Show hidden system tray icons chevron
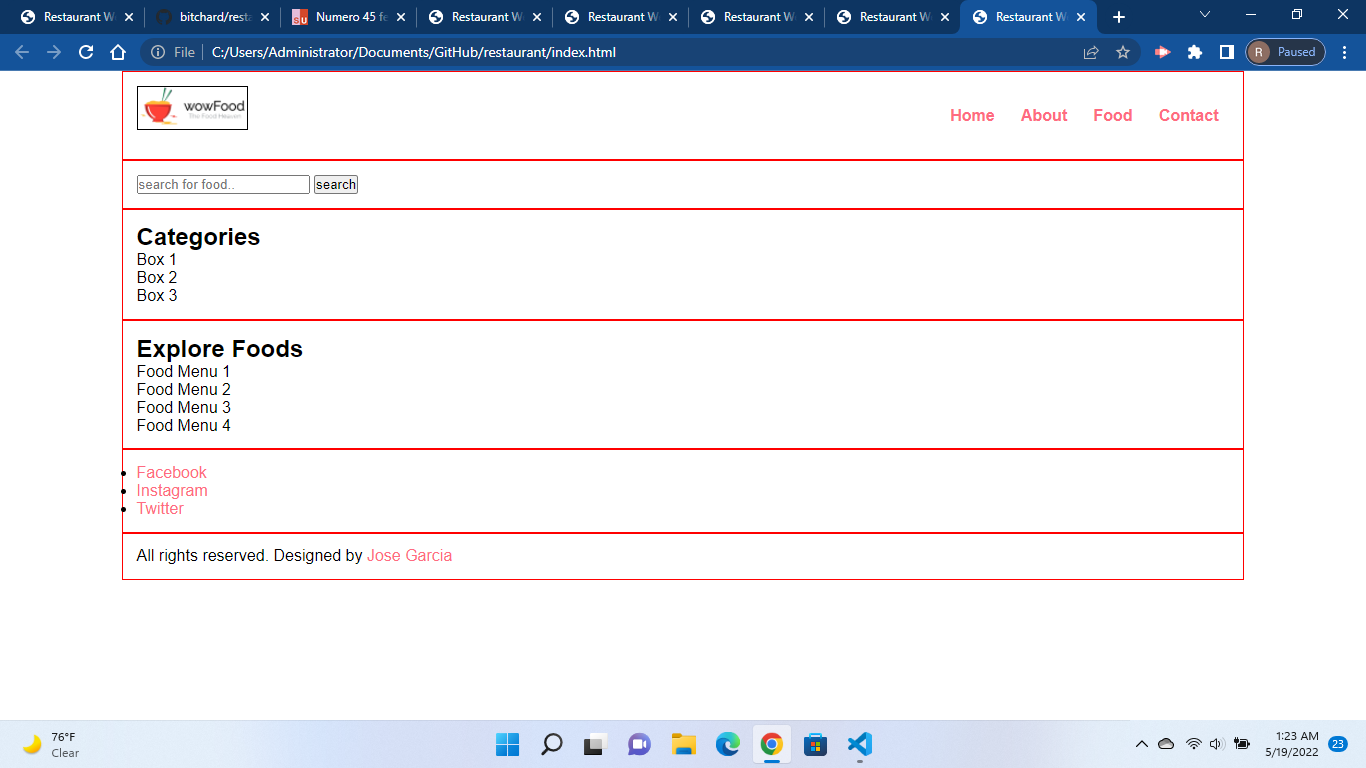The image size is (1366, 768). (1141, 744)
